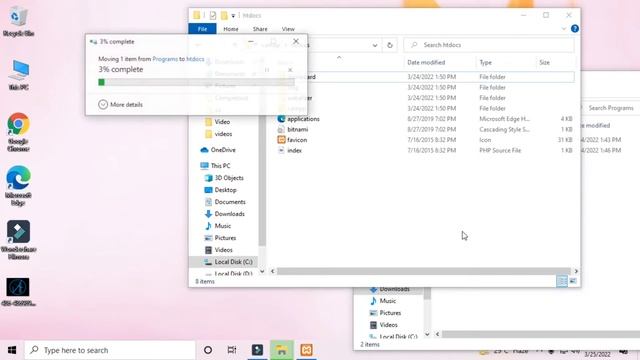Open the View ribbon tab

(288, 29)
